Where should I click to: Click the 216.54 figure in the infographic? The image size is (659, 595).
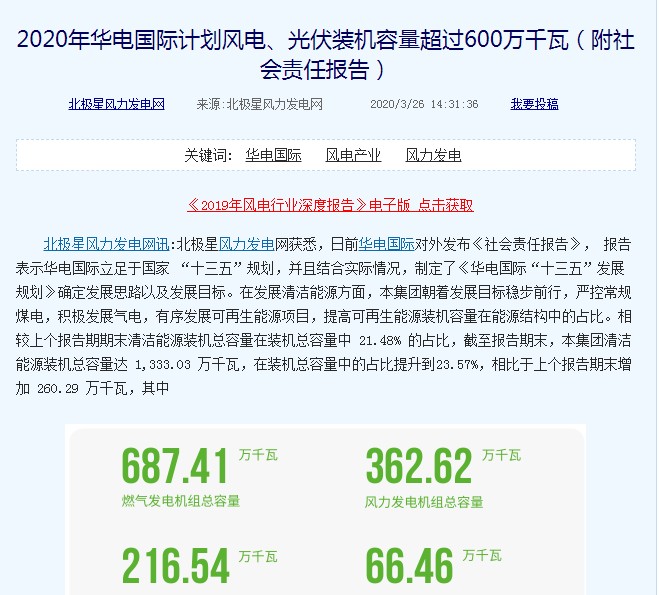176,566
